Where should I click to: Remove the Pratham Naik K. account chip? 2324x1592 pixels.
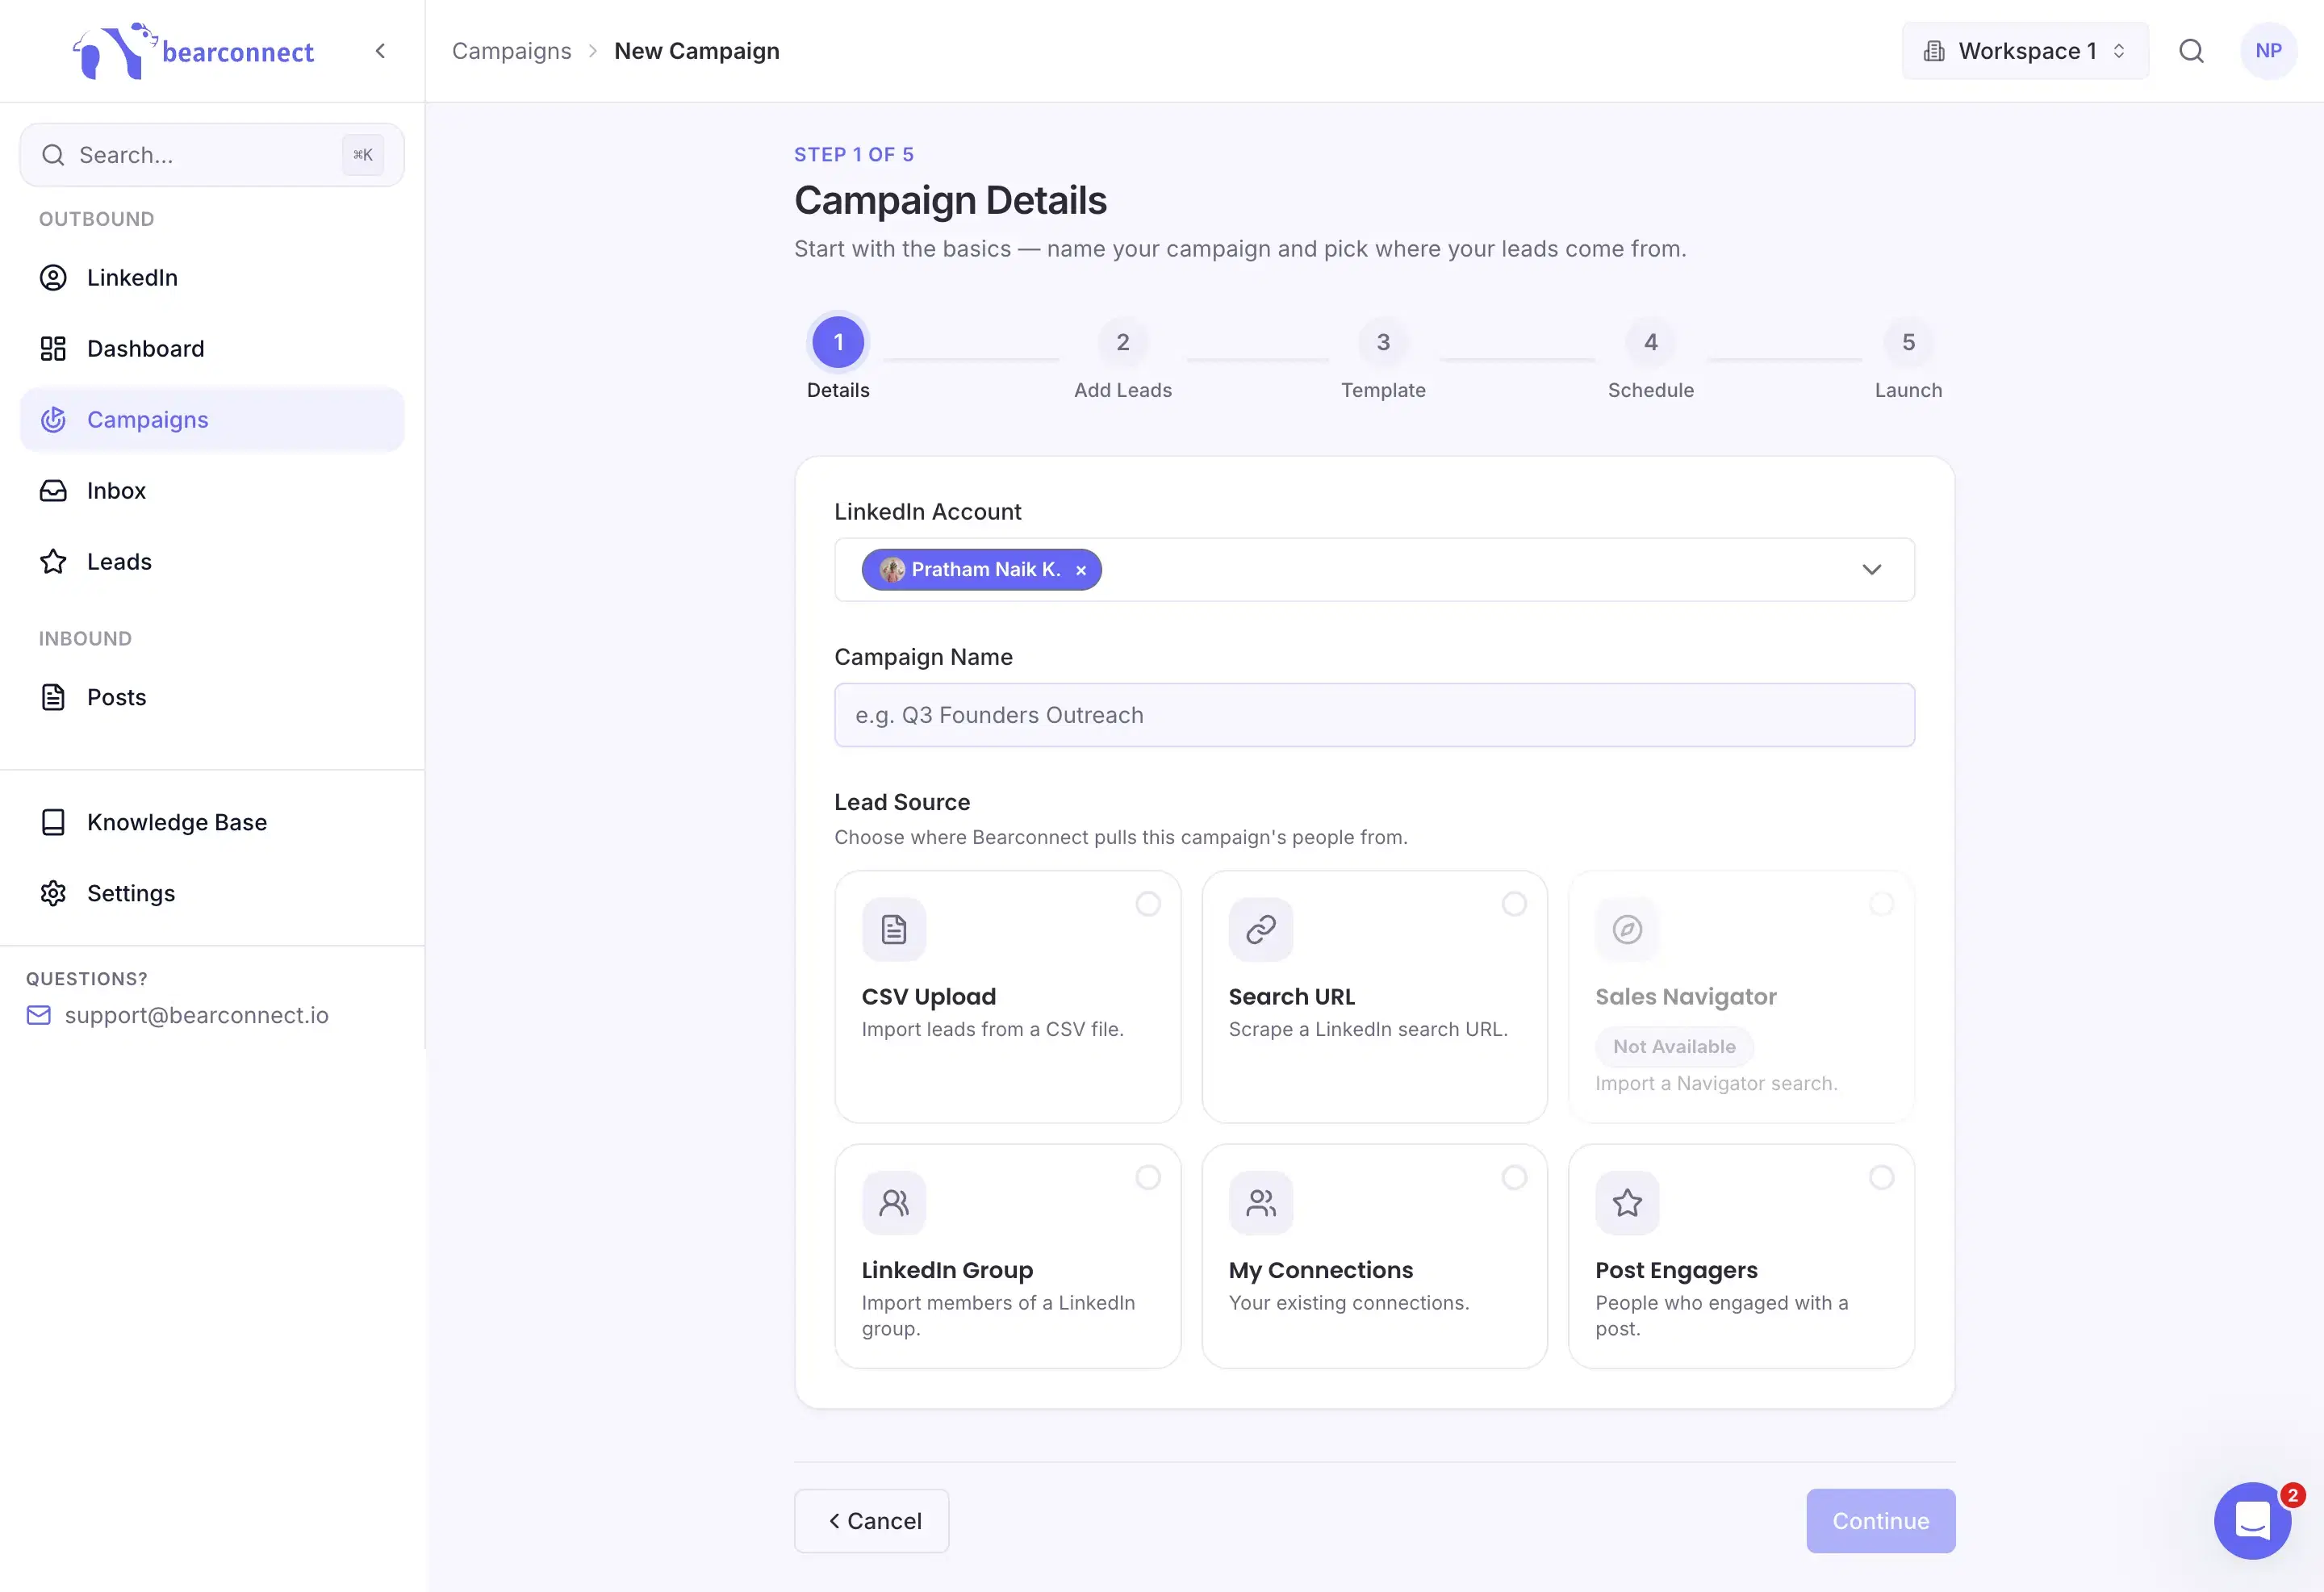(1081, 570)
